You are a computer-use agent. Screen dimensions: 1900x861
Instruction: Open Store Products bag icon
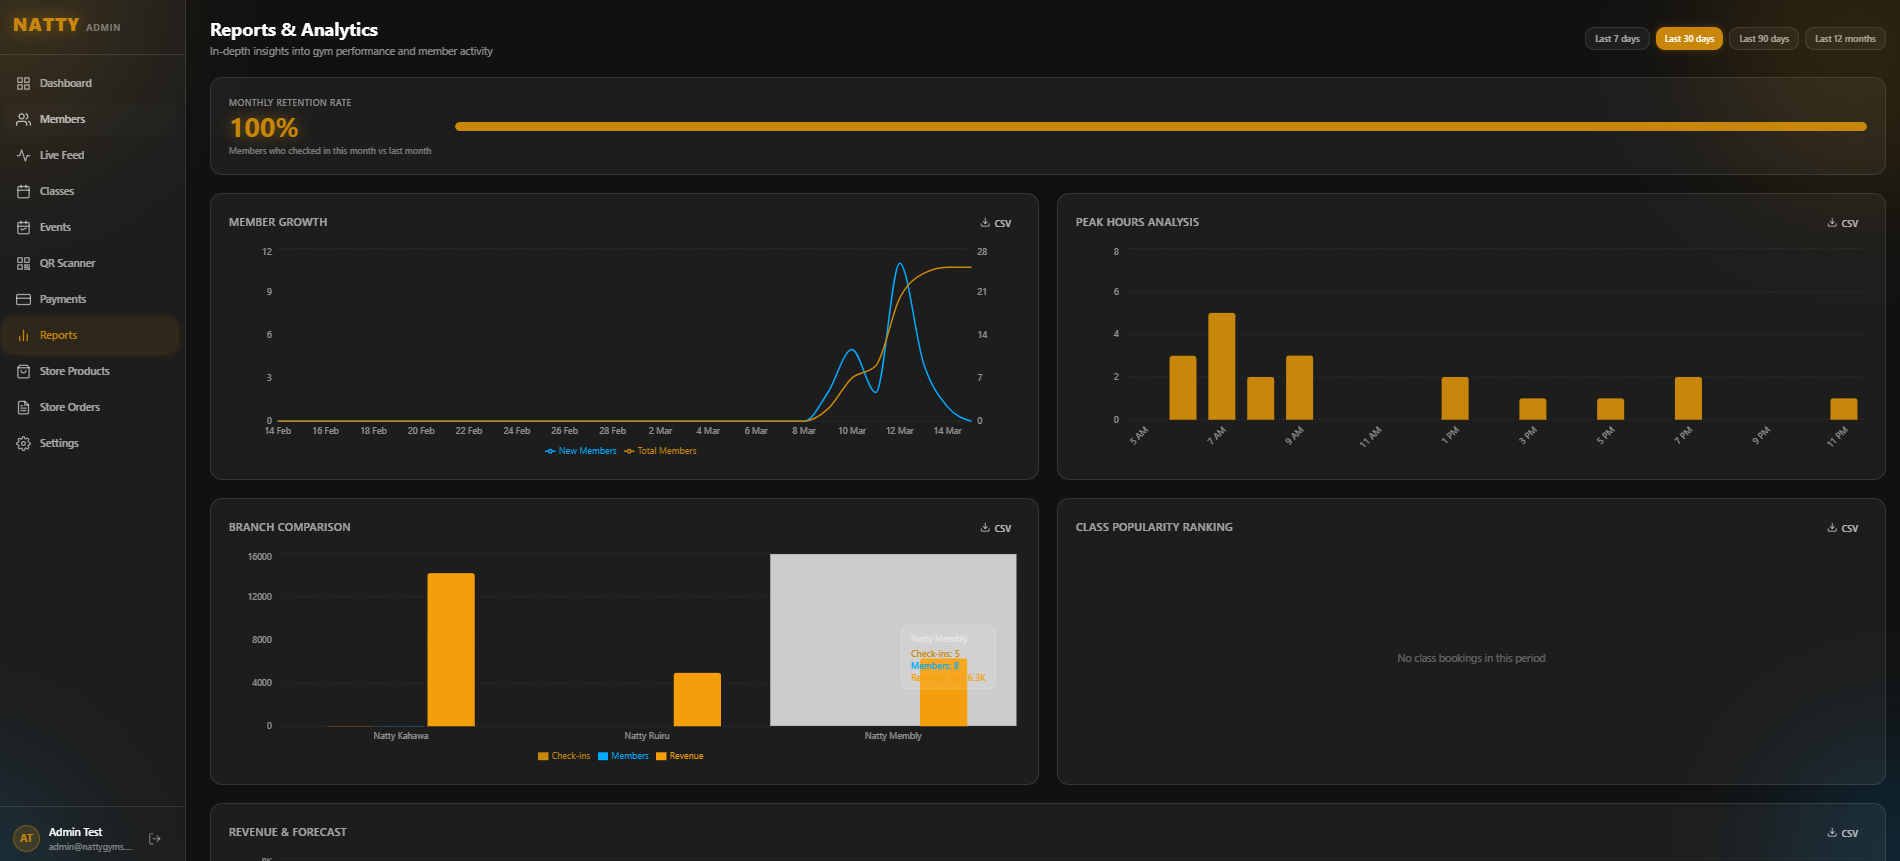click(23, 372)
